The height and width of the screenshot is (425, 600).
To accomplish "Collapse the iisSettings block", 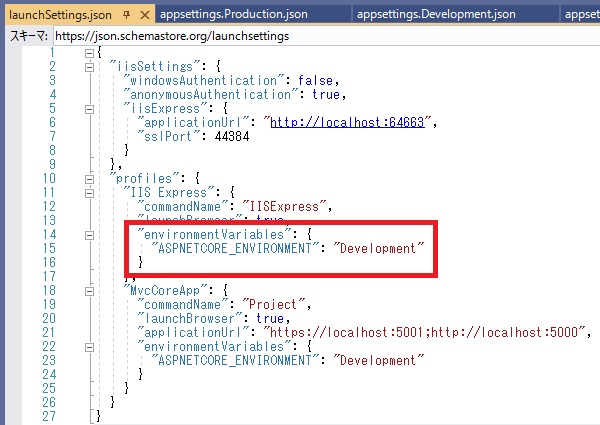I will click(89, 67).
